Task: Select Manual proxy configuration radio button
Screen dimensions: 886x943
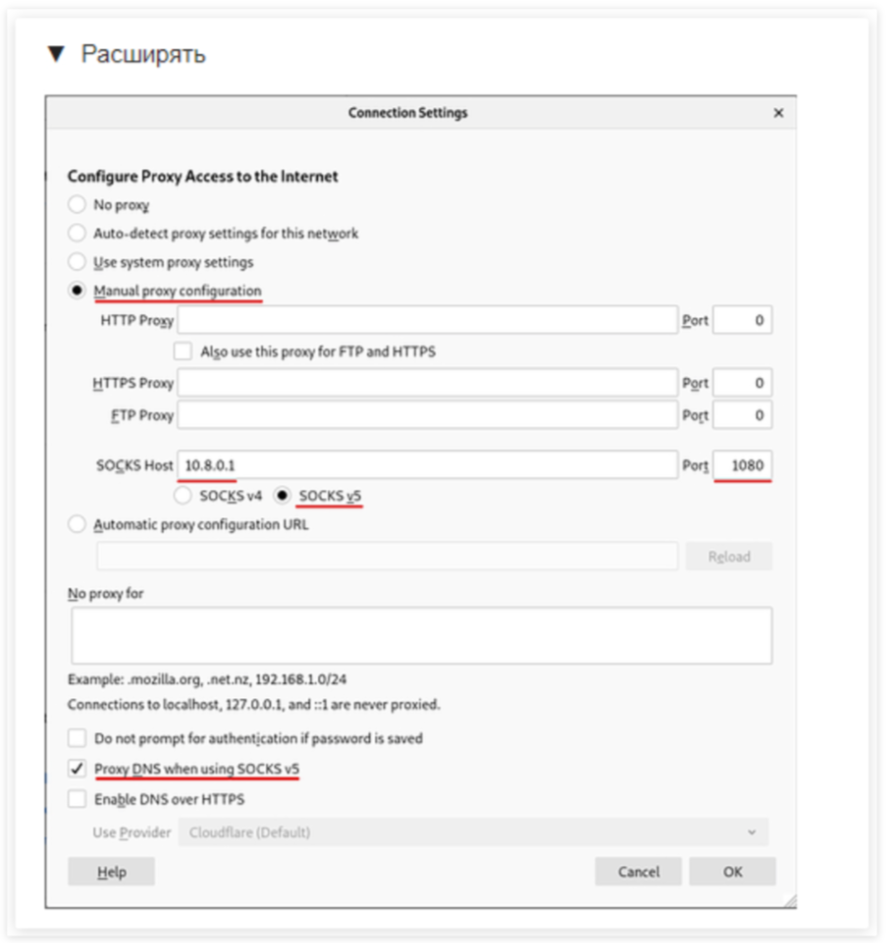Action: [x=77, y=291]
